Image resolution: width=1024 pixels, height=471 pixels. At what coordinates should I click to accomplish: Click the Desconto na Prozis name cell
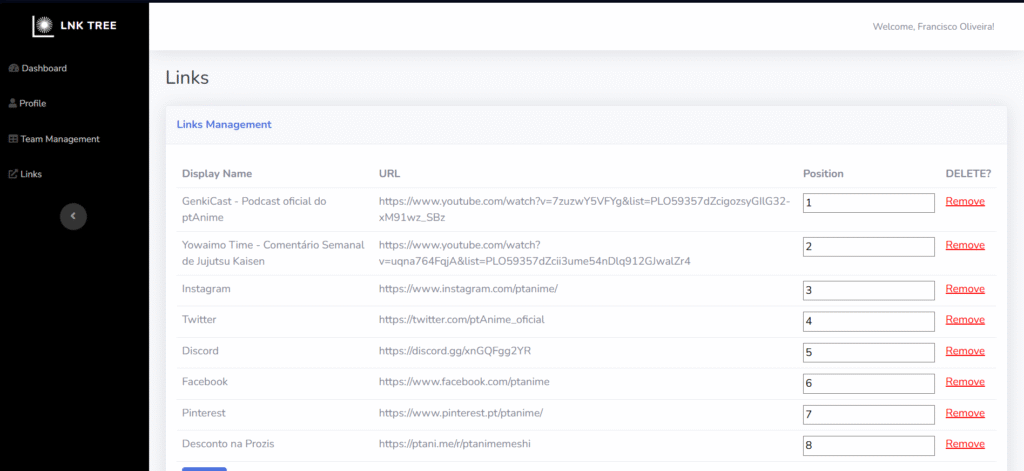(x=228, y=444)
